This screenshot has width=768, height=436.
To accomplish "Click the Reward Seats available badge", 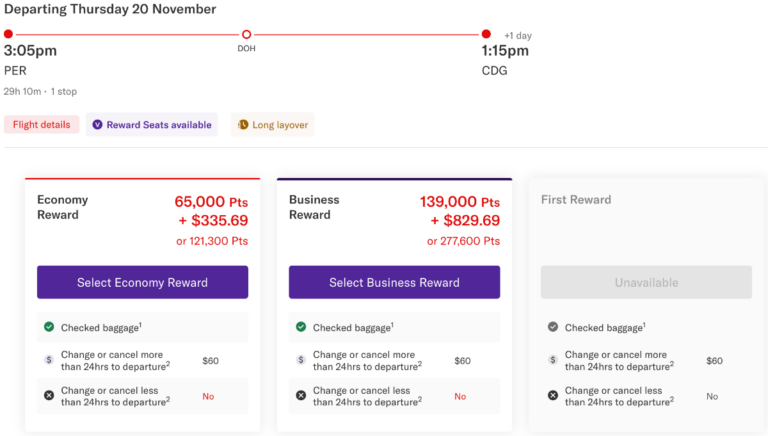I will tap(151, 125).
